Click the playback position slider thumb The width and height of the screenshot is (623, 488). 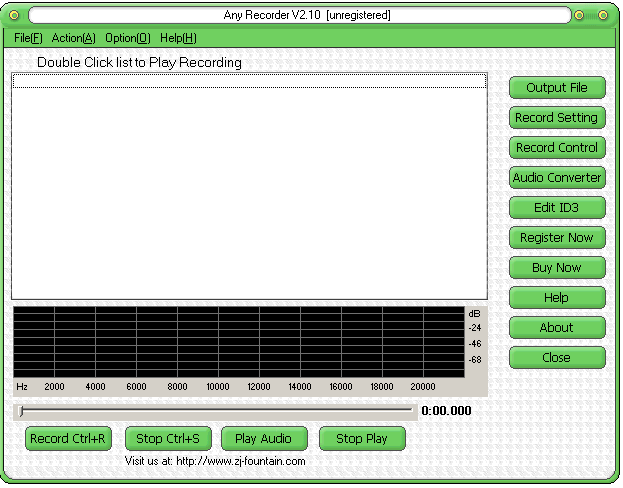point(21,412)
